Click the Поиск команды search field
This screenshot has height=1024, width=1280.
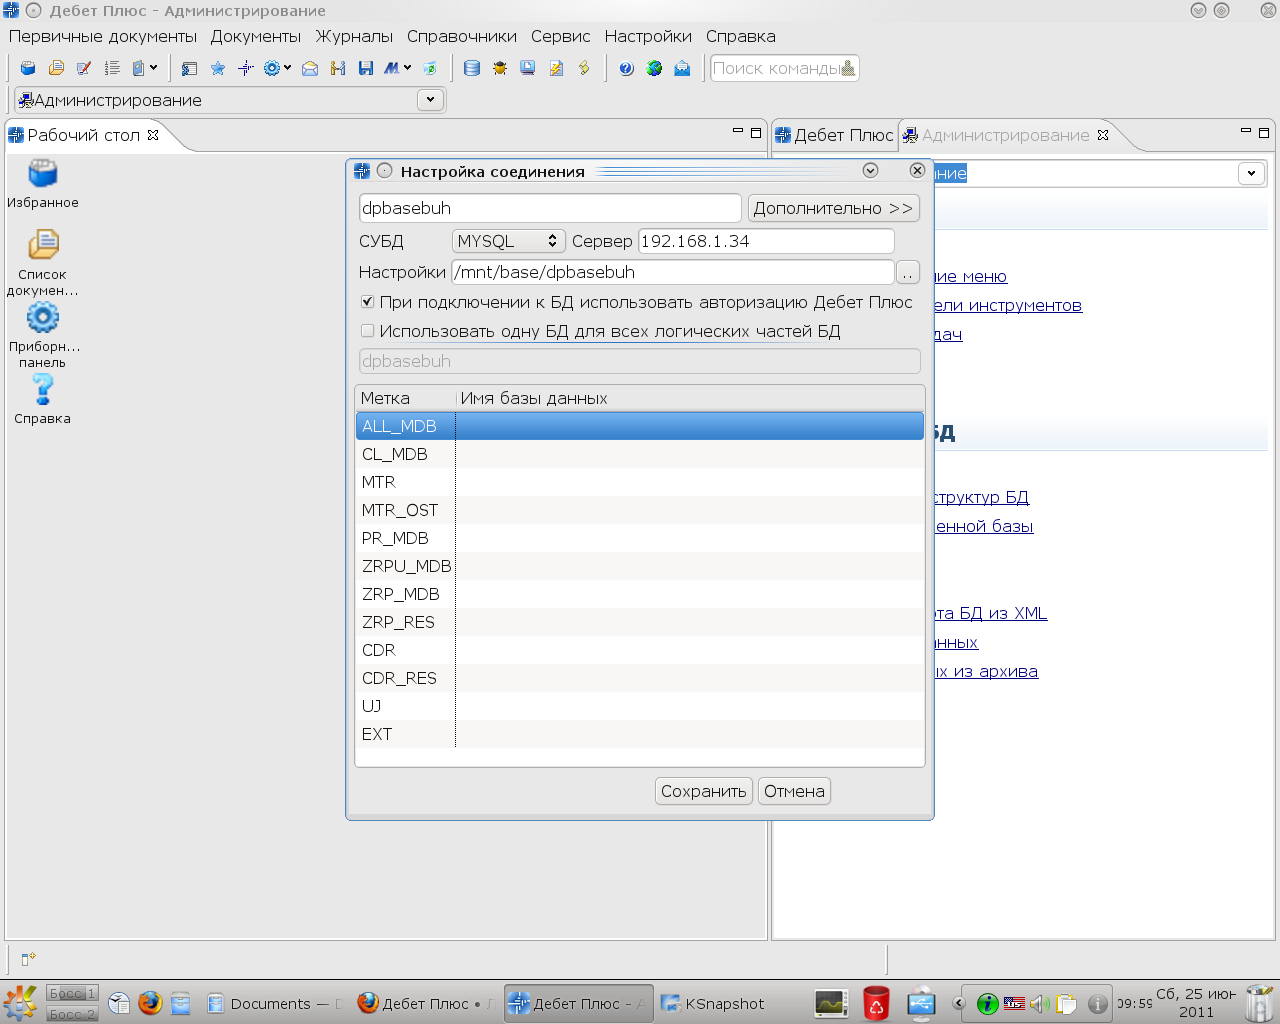pos(784,68)
